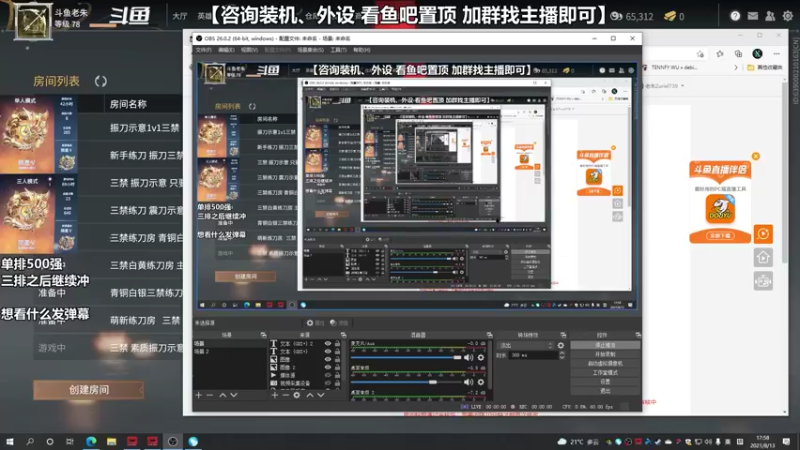Screen dimensions: 800x450
Task: Close the 斗鱼直播伴侣 promo card
Action: (x=756, y=156)
